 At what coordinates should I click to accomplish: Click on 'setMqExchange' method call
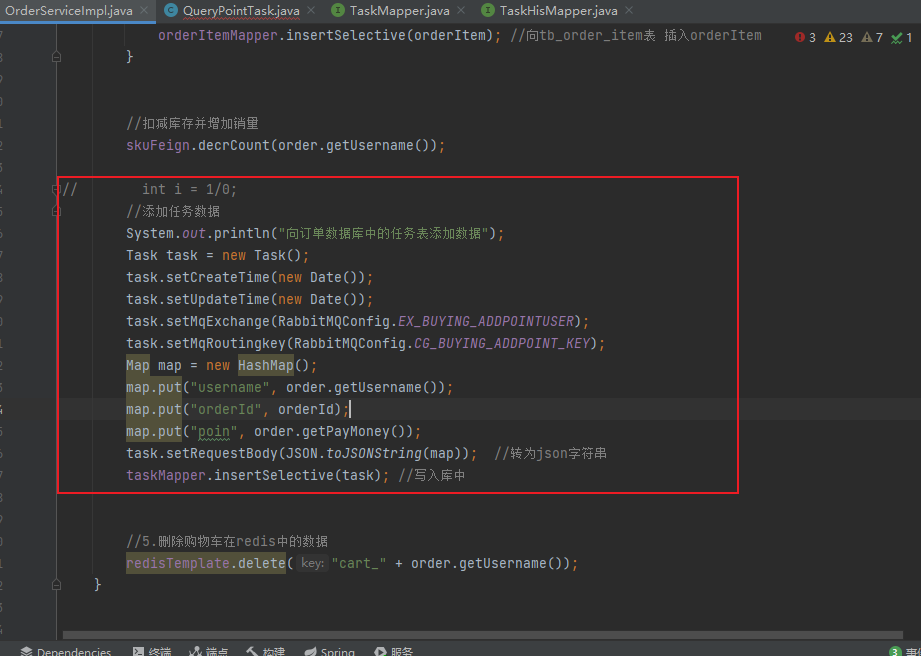pyautogui.click(x=217, y=321)
